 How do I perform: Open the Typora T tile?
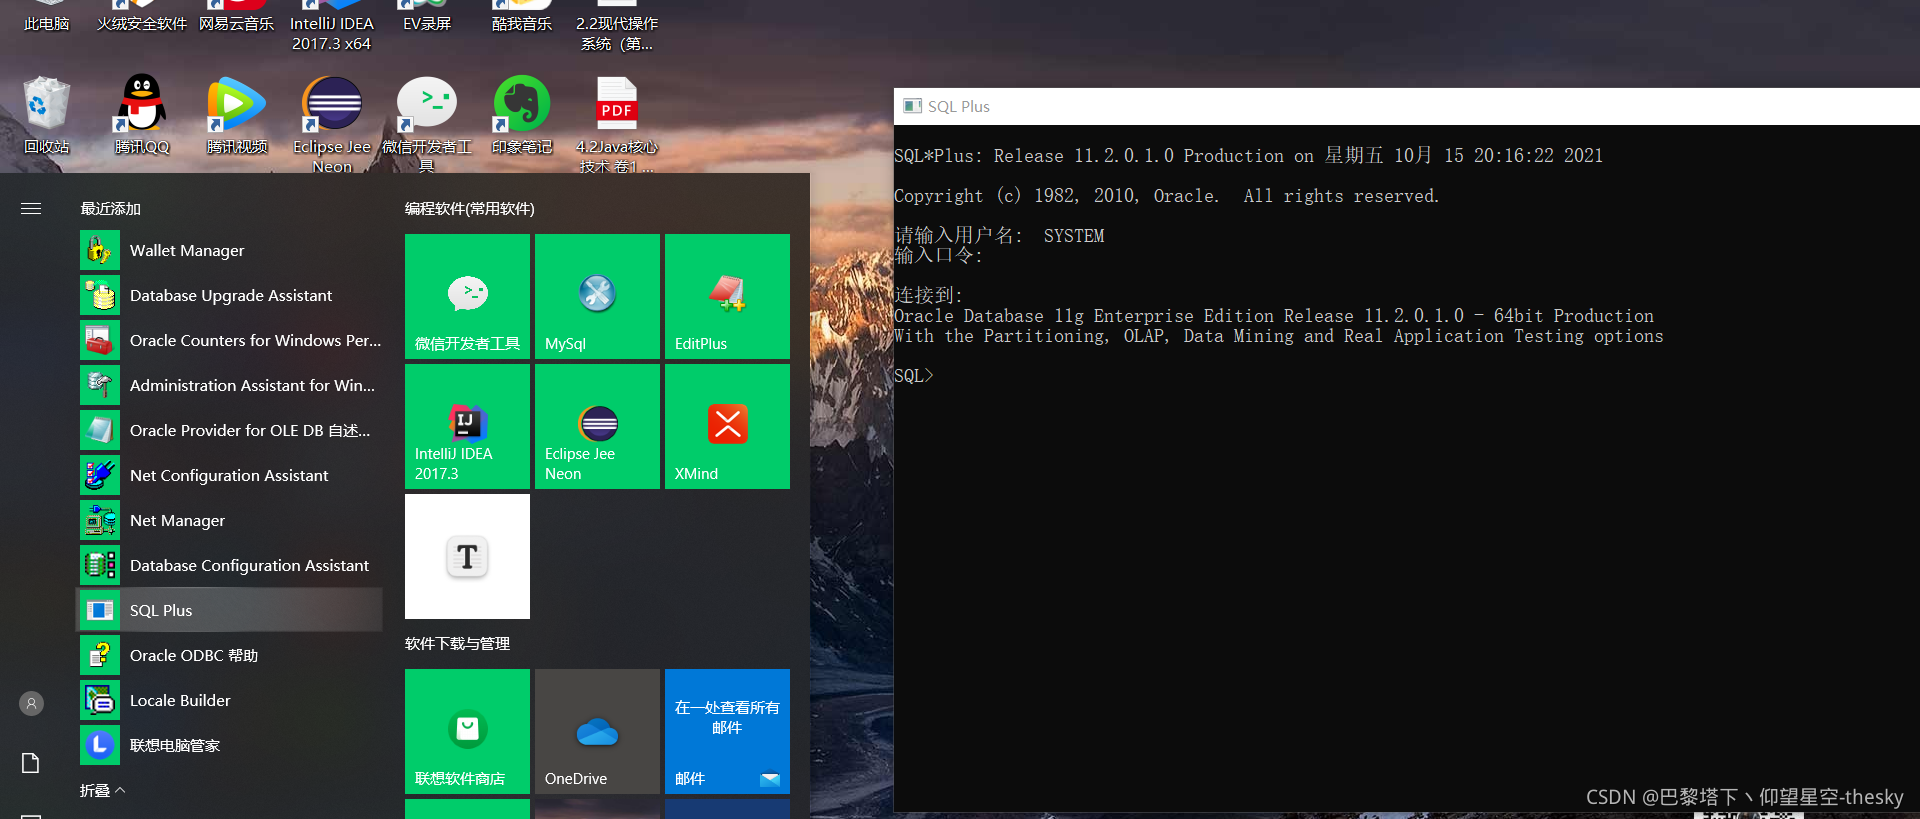click(x=467, y=556)
